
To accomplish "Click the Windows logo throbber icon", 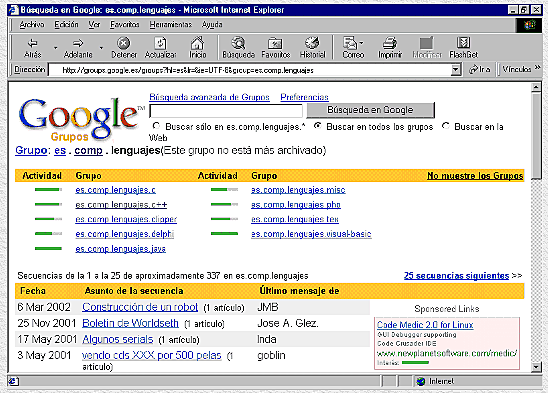I will tap(529, 25).
